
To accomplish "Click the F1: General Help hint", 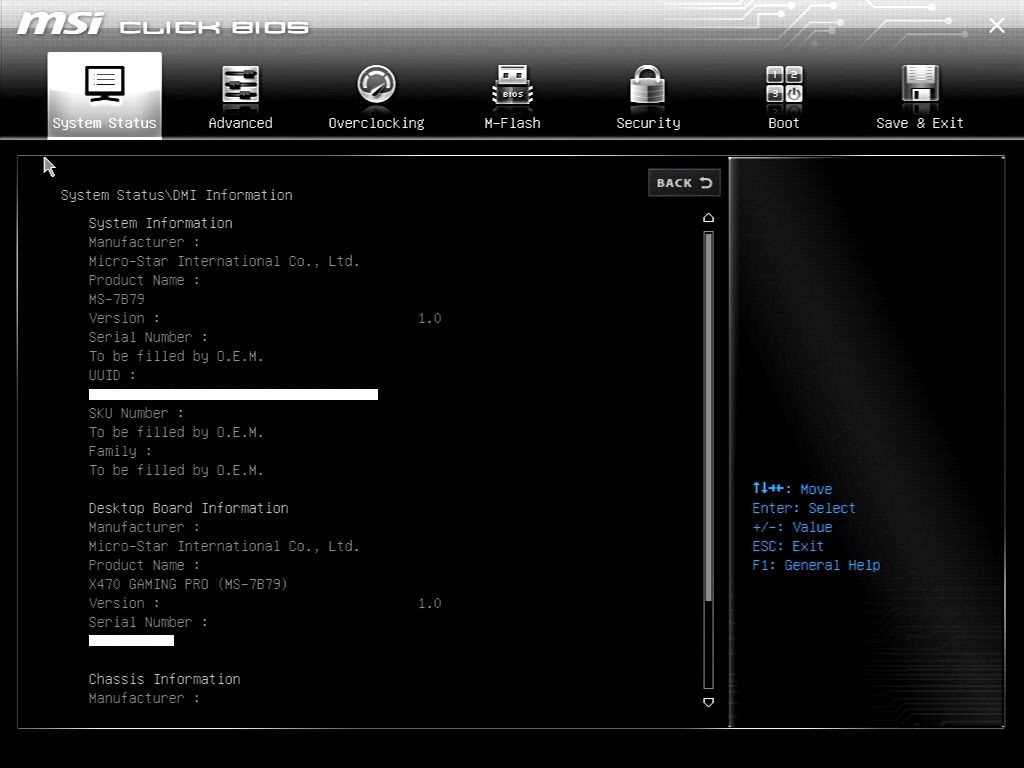I will point(816,565).
